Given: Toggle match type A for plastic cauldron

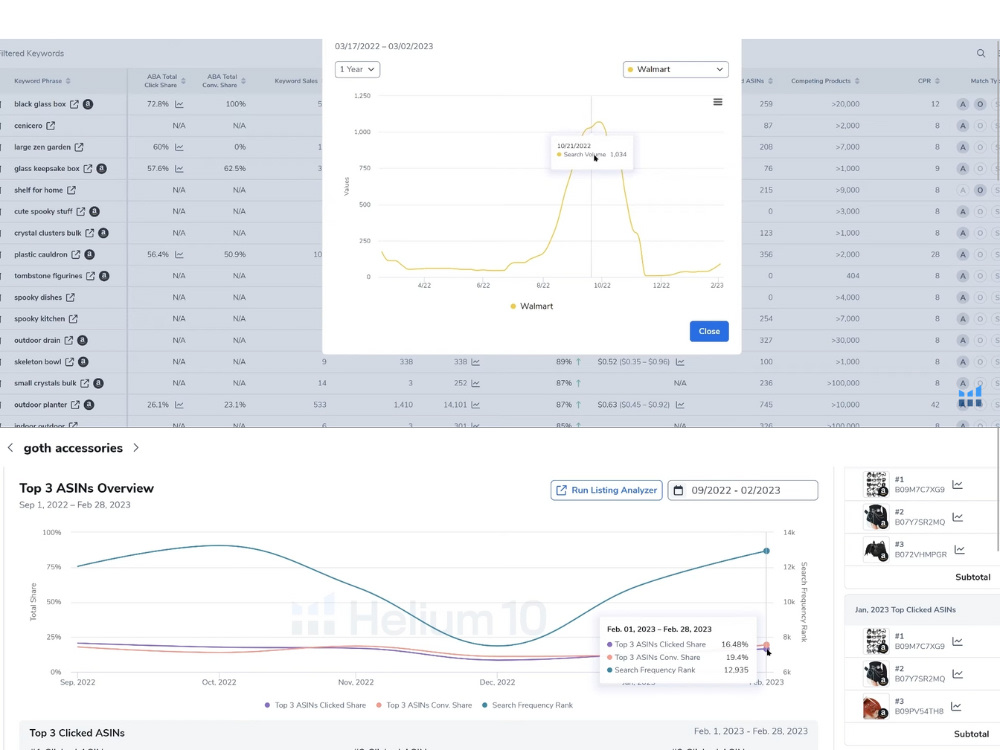Looking at the screenshot, I should (x=963, y=254).
